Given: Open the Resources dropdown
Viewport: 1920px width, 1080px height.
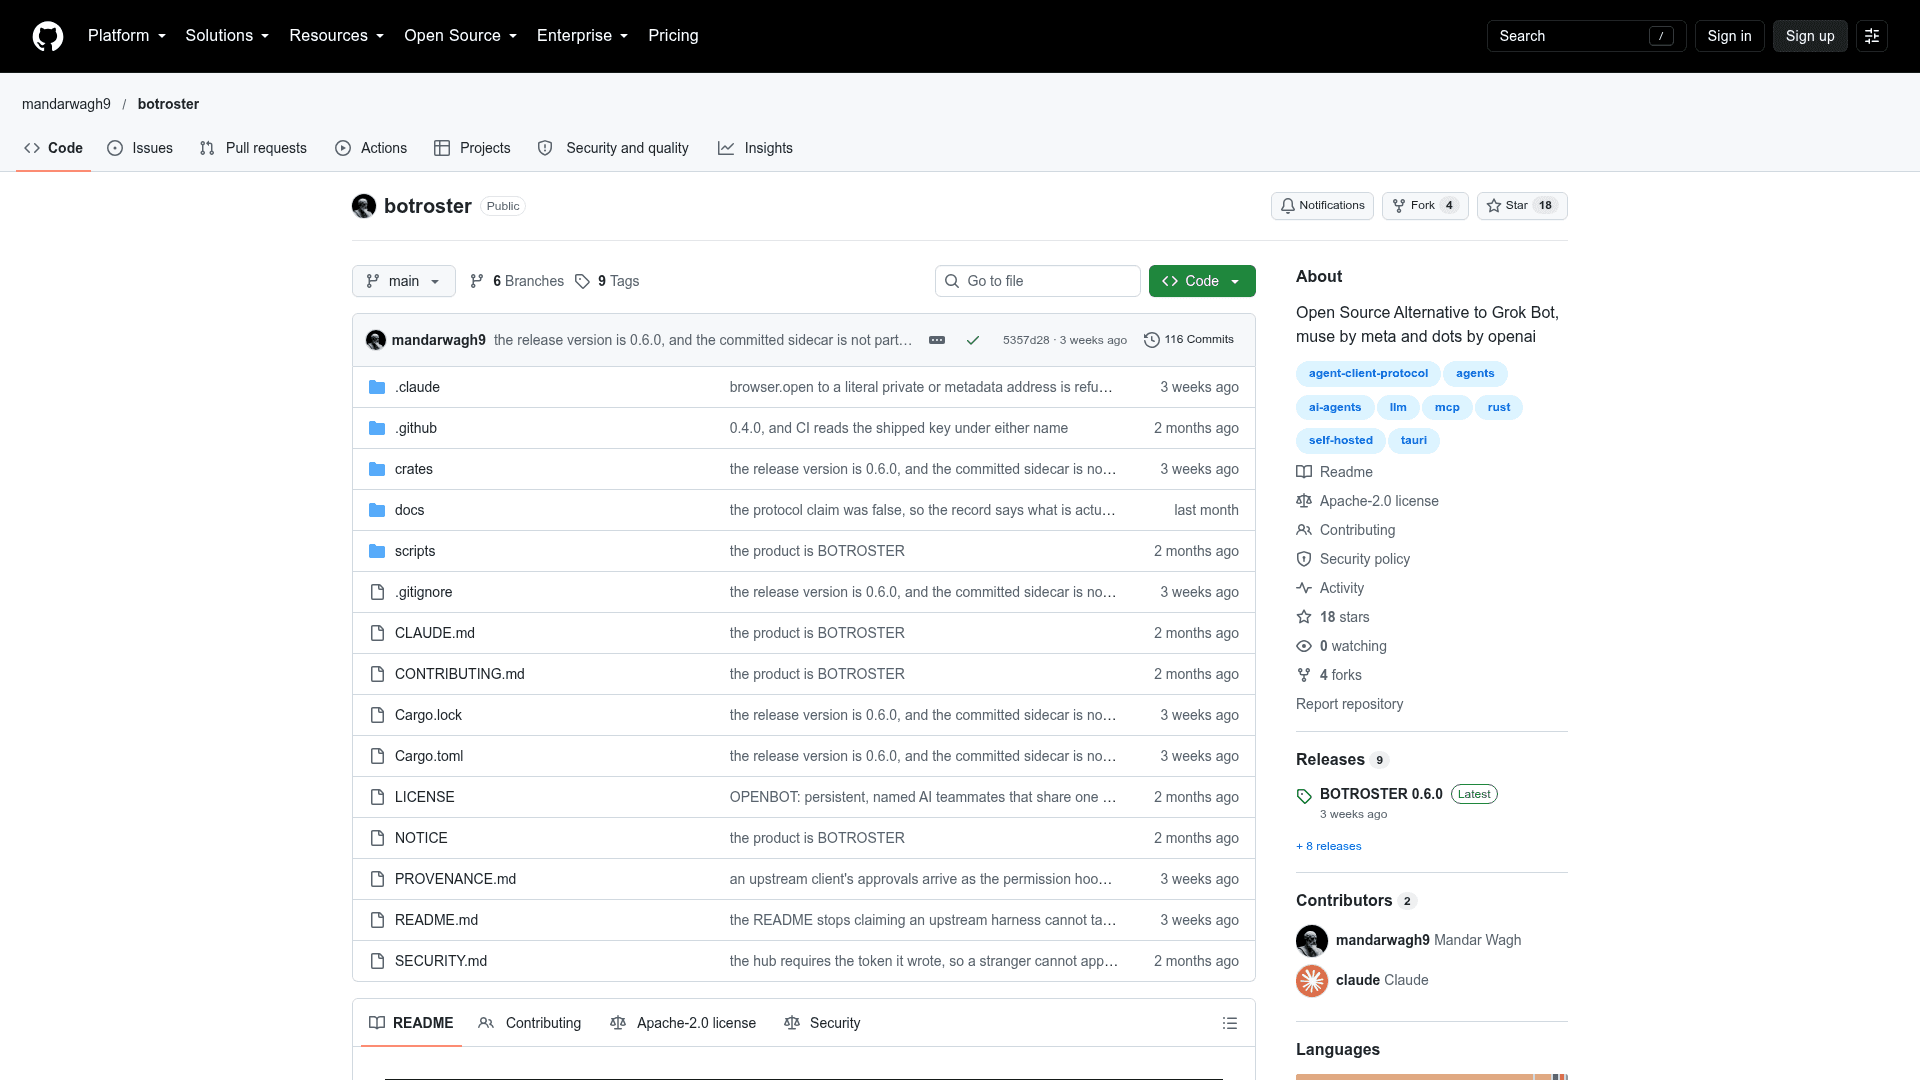Looking at the screenshot, I should coord(337,36).
